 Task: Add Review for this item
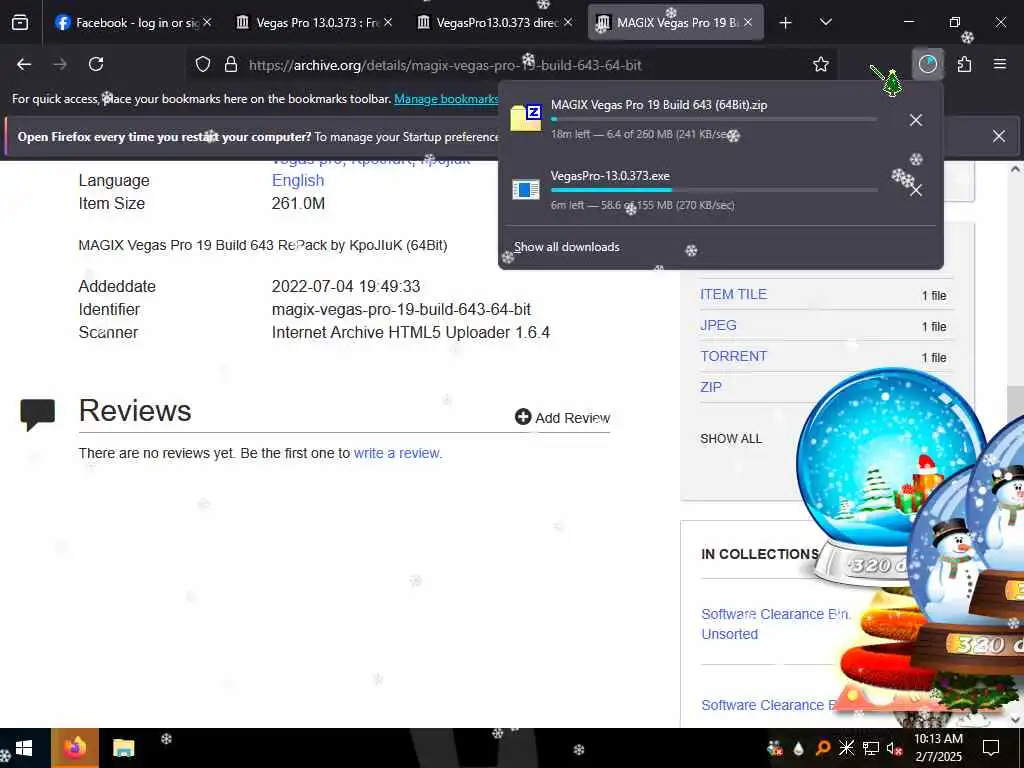point(562,417)
